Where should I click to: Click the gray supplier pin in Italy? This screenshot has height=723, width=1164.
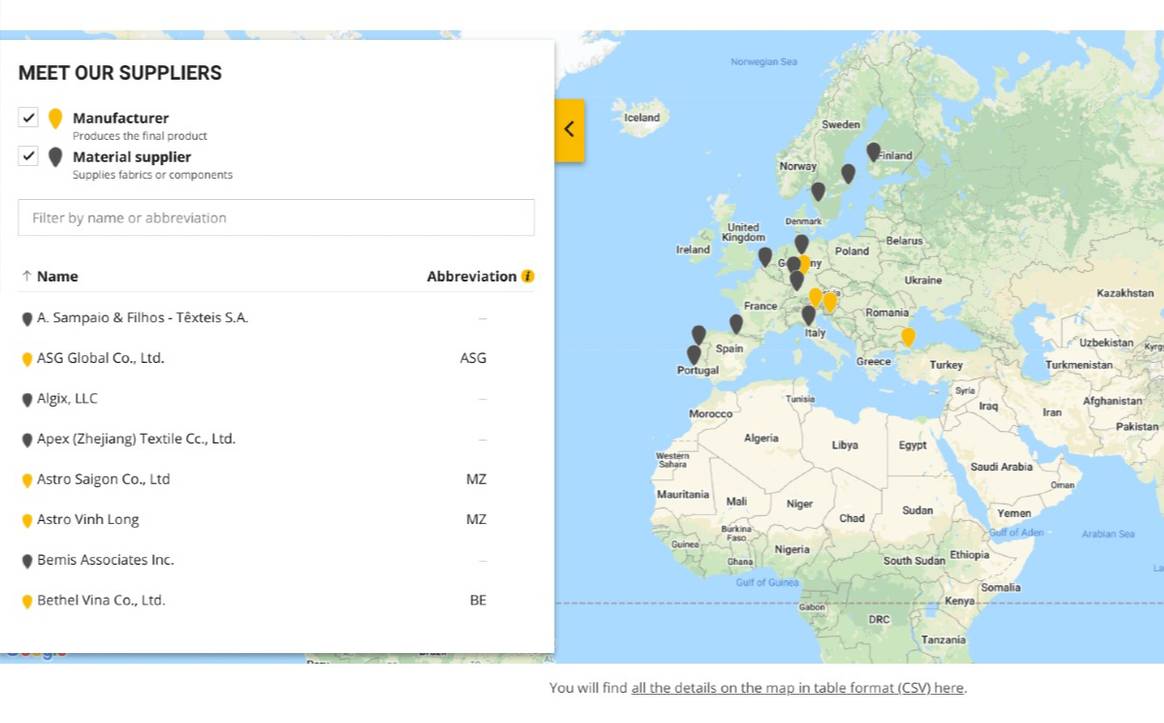(x=808, y=315)
